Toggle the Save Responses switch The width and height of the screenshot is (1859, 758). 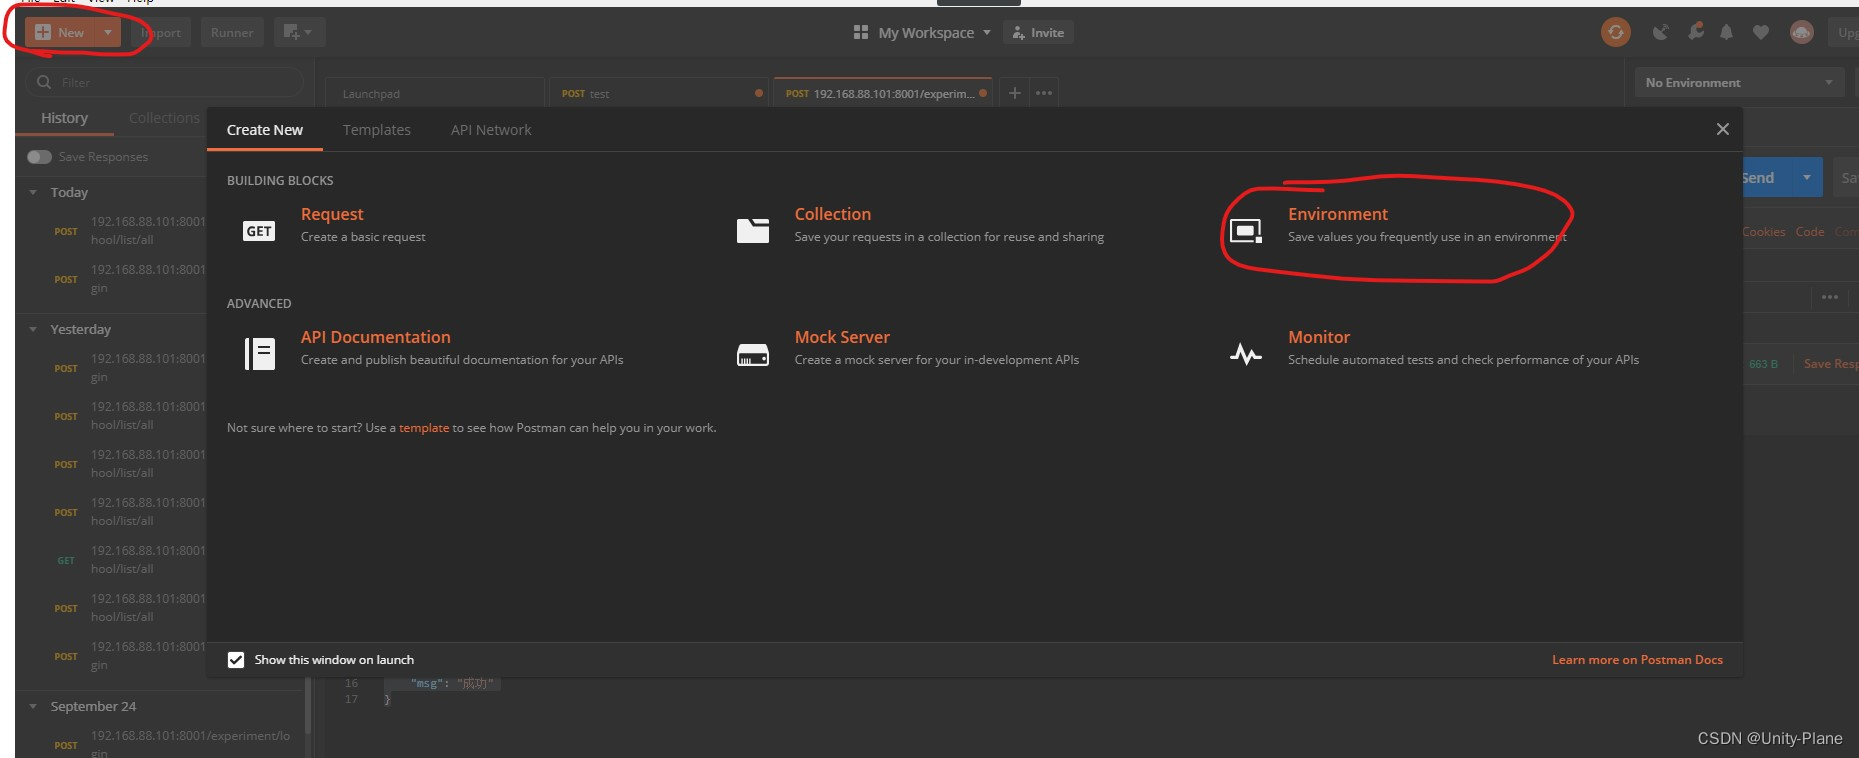pos(39,157)
